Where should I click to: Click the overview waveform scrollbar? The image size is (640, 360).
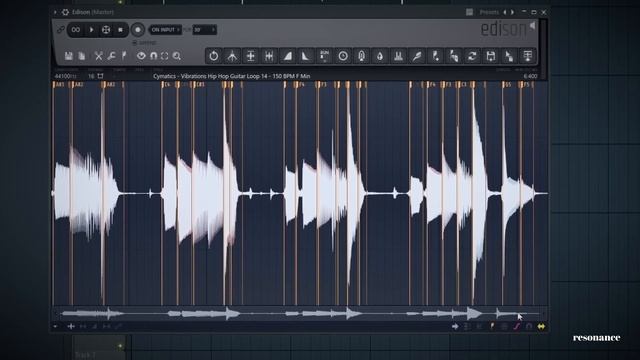pyautogui.click(x=300, y=313)
